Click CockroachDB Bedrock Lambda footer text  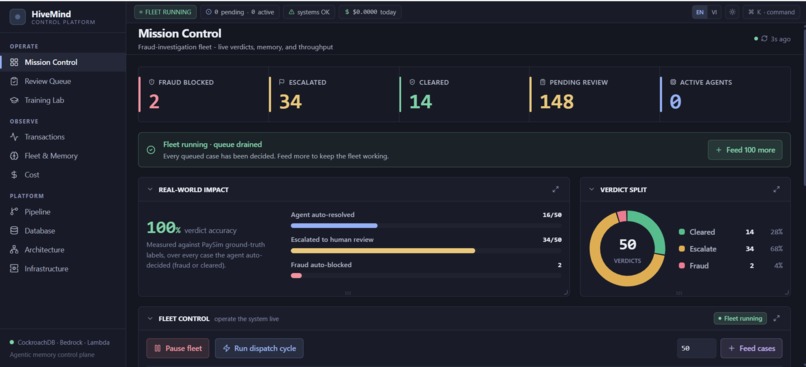coord(63,342)
